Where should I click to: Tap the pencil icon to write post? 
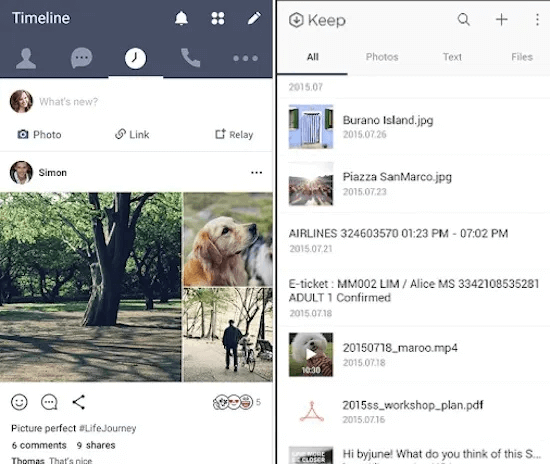point(254,18)
